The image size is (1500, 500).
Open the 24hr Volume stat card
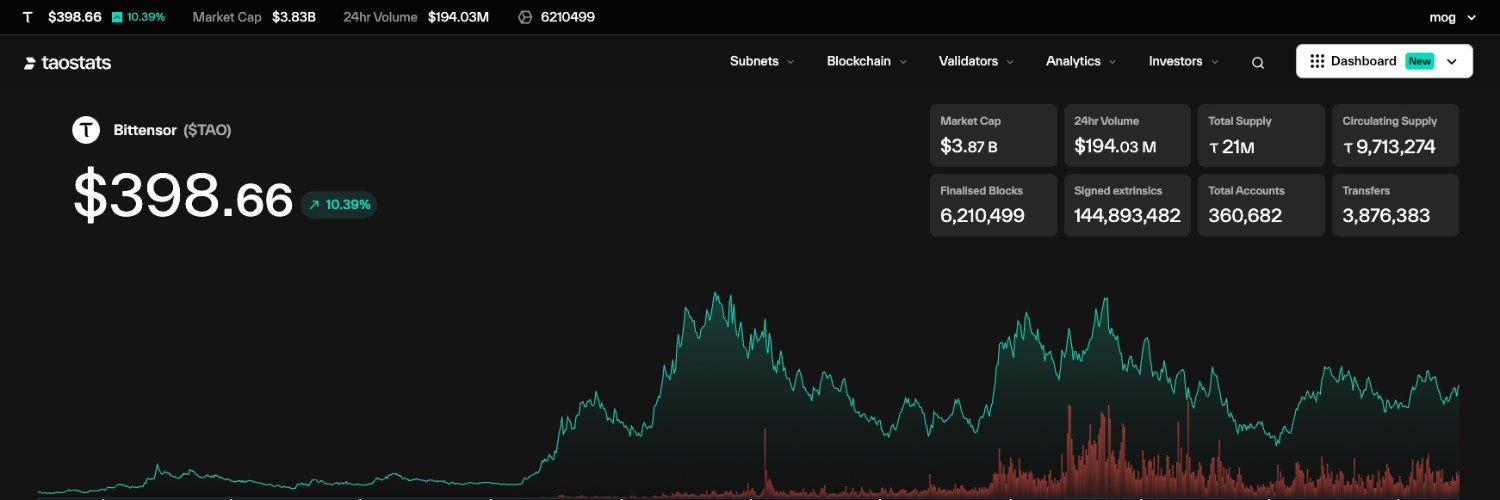click(x=1127, y=135)
